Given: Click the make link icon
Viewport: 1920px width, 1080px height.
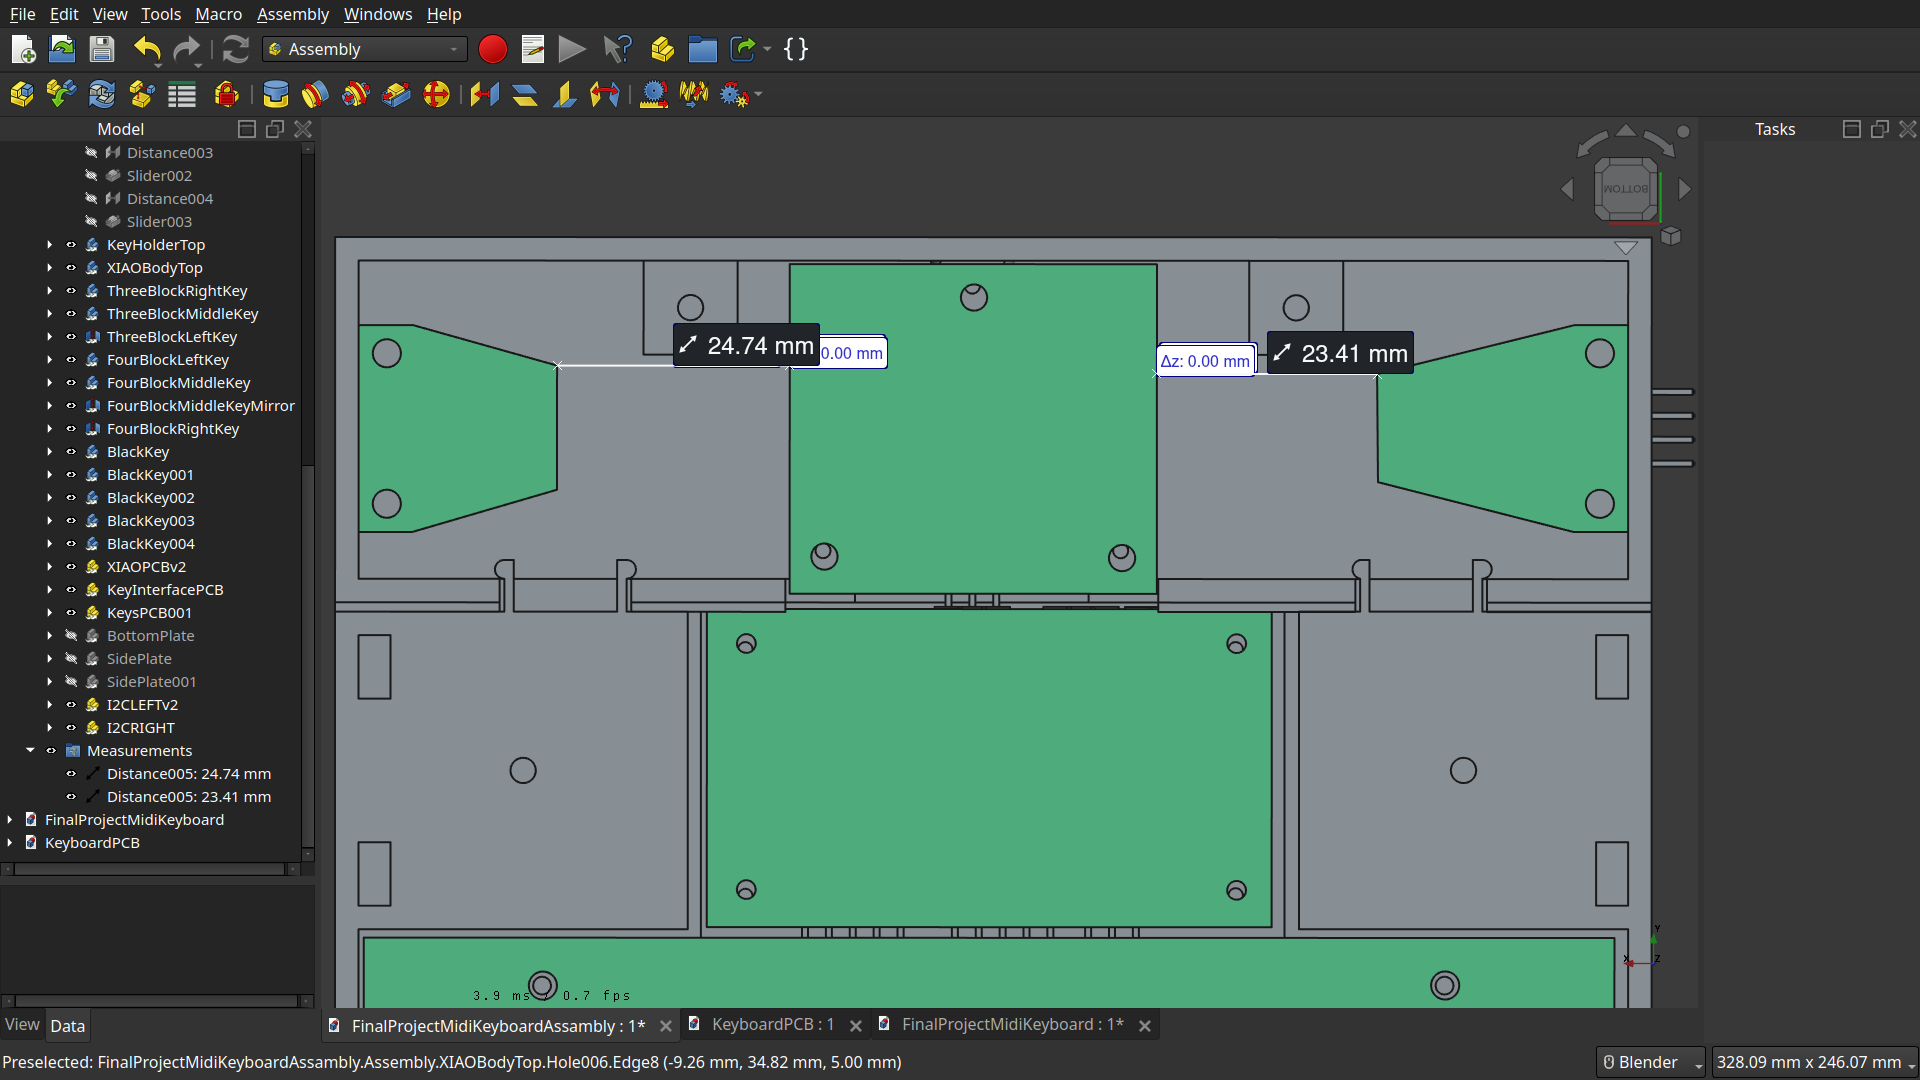Looking at the screenshot, I should 743,49.
